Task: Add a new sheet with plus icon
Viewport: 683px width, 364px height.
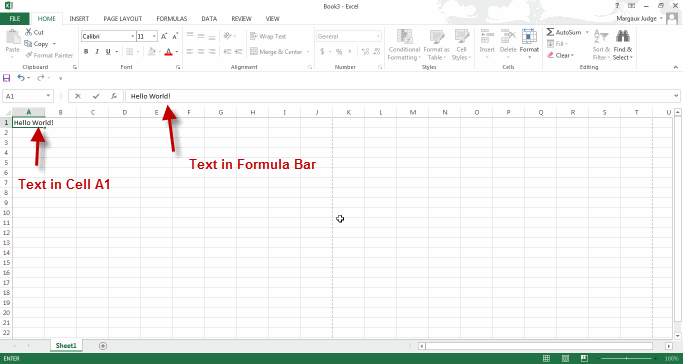Action: click(x=103, y=346)
